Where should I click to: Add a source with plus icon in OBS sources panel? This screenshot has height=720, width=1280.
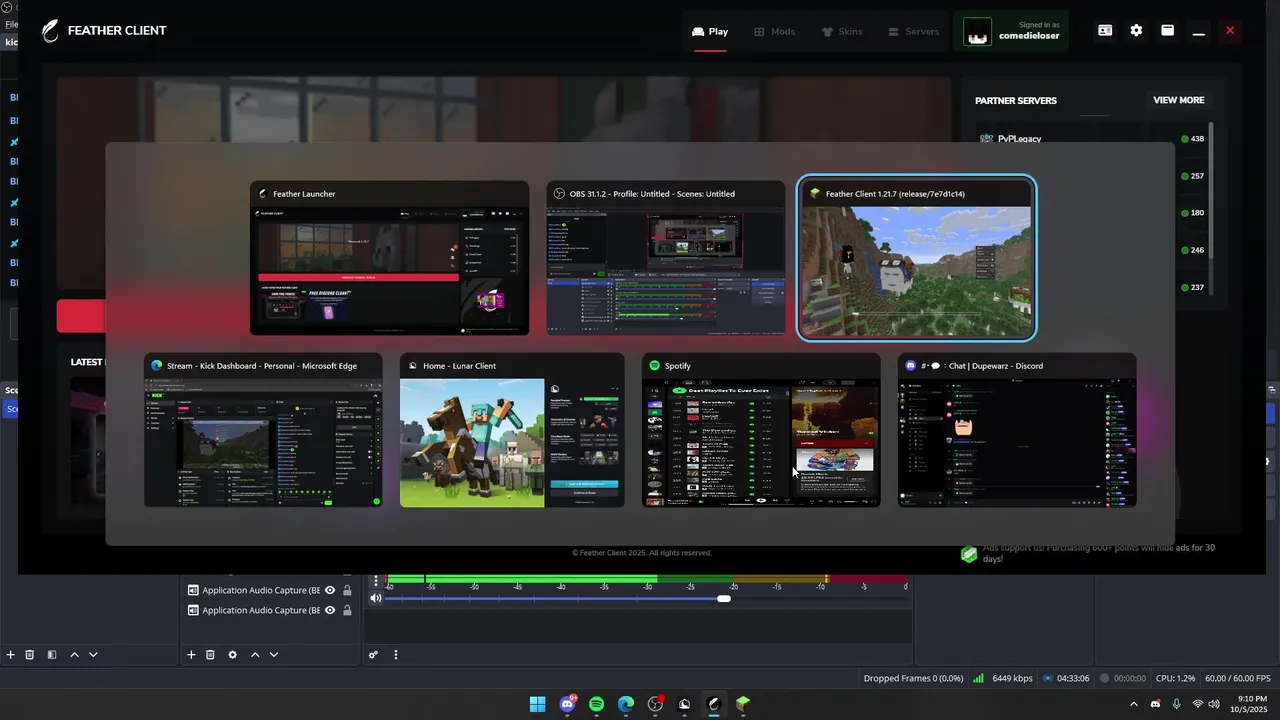(191, 655)
